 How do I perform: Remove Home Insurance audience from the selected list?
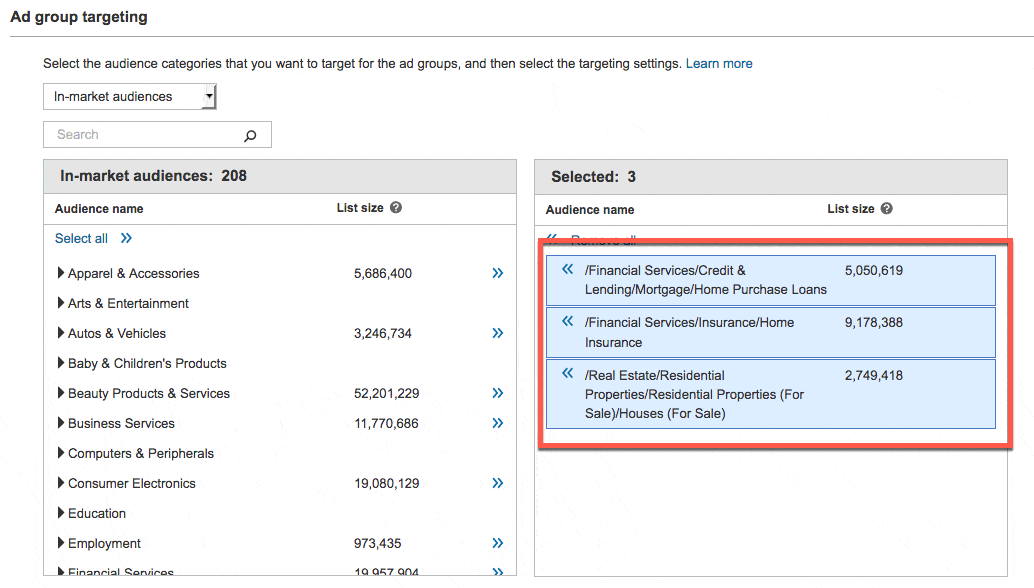click(568, 322)
